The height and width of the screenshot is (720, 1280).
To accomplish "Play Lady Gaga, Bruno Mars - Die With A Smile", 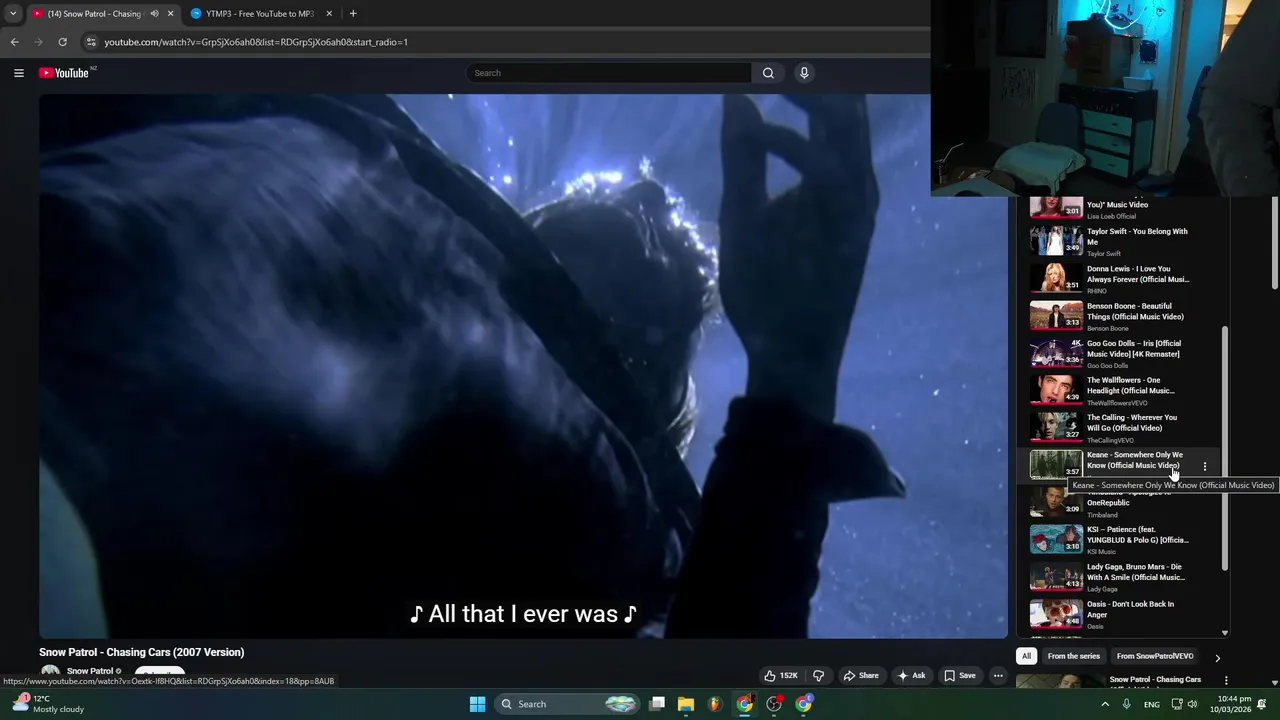I will (x=1125, y=577).
